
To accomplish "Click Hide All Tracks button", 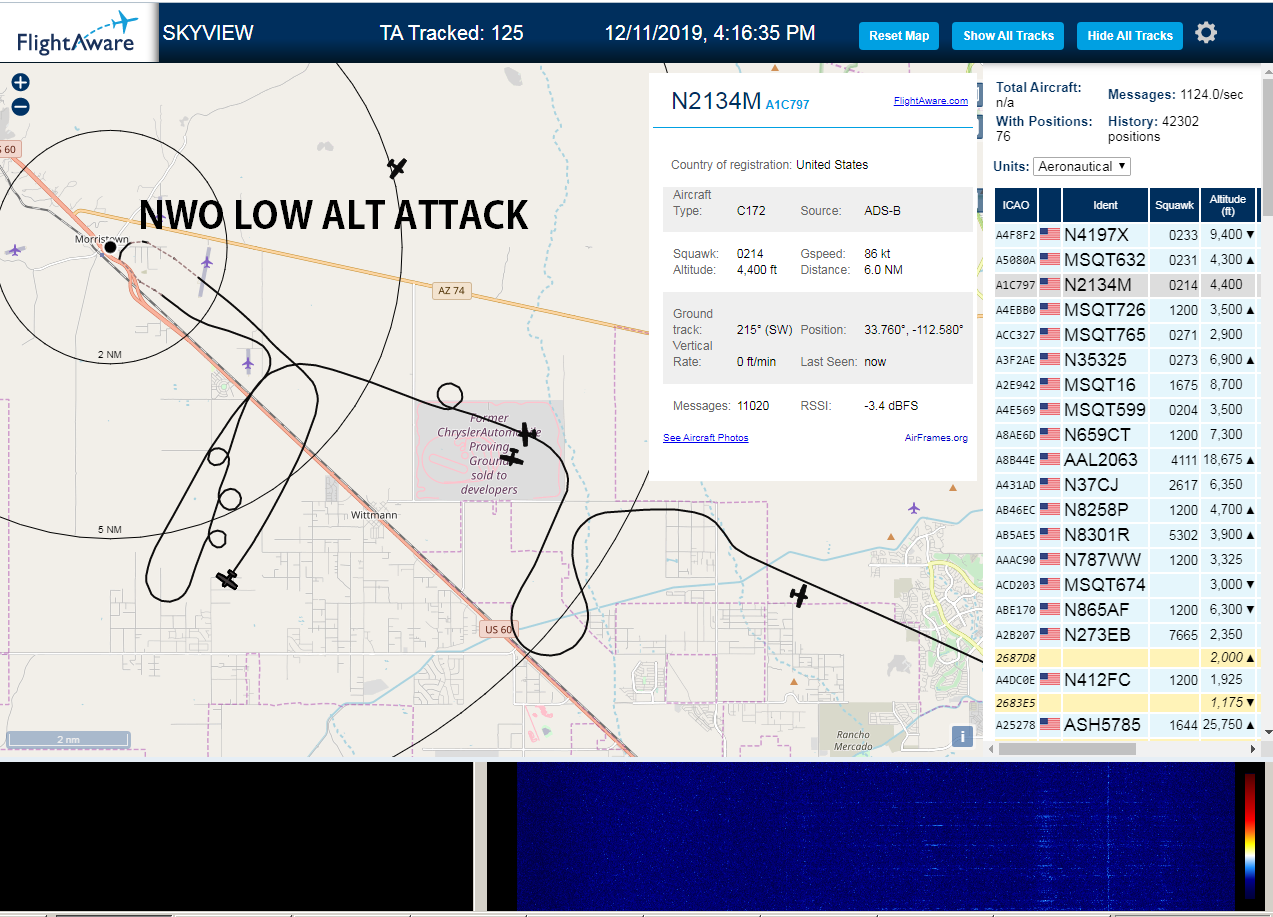I will [1130, 35].
